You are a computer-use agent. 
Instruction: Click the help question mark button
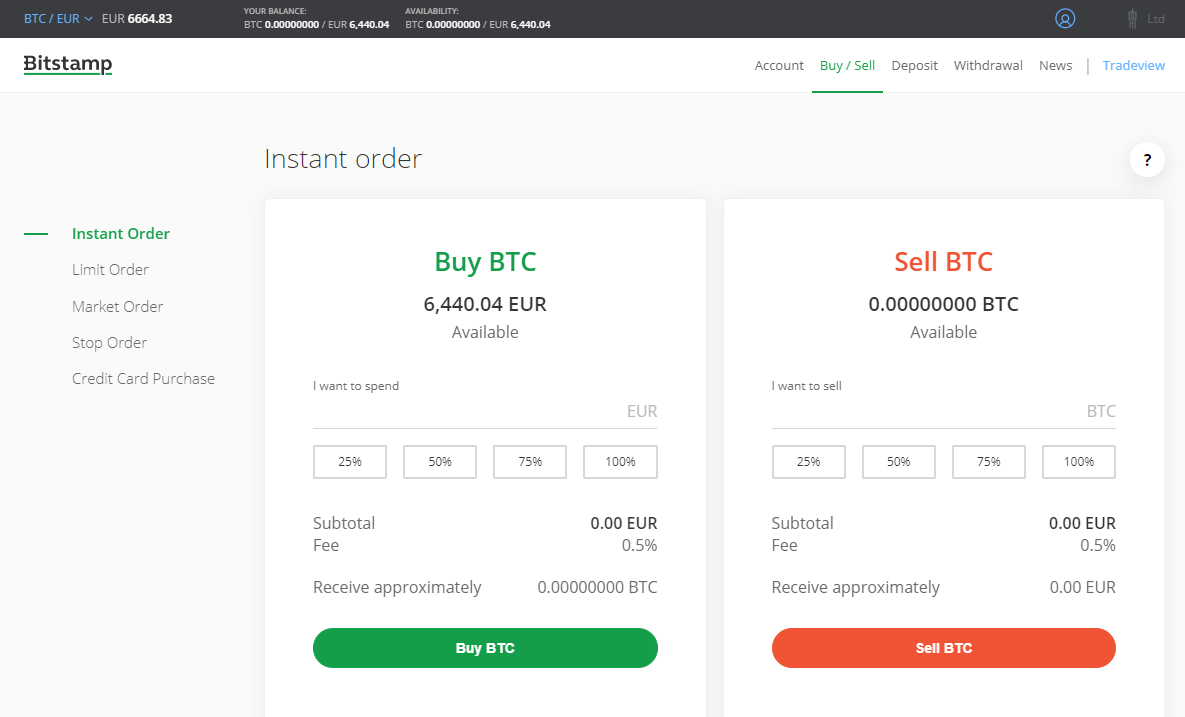1147,159
